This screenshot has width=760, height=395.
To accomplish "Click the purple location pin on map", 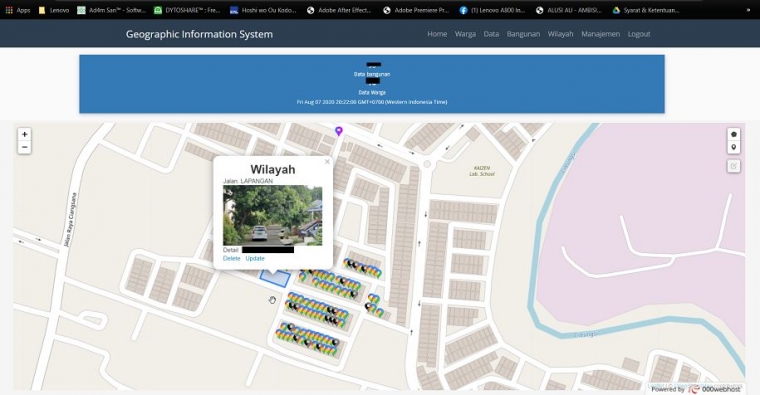I will coord(339,131).
